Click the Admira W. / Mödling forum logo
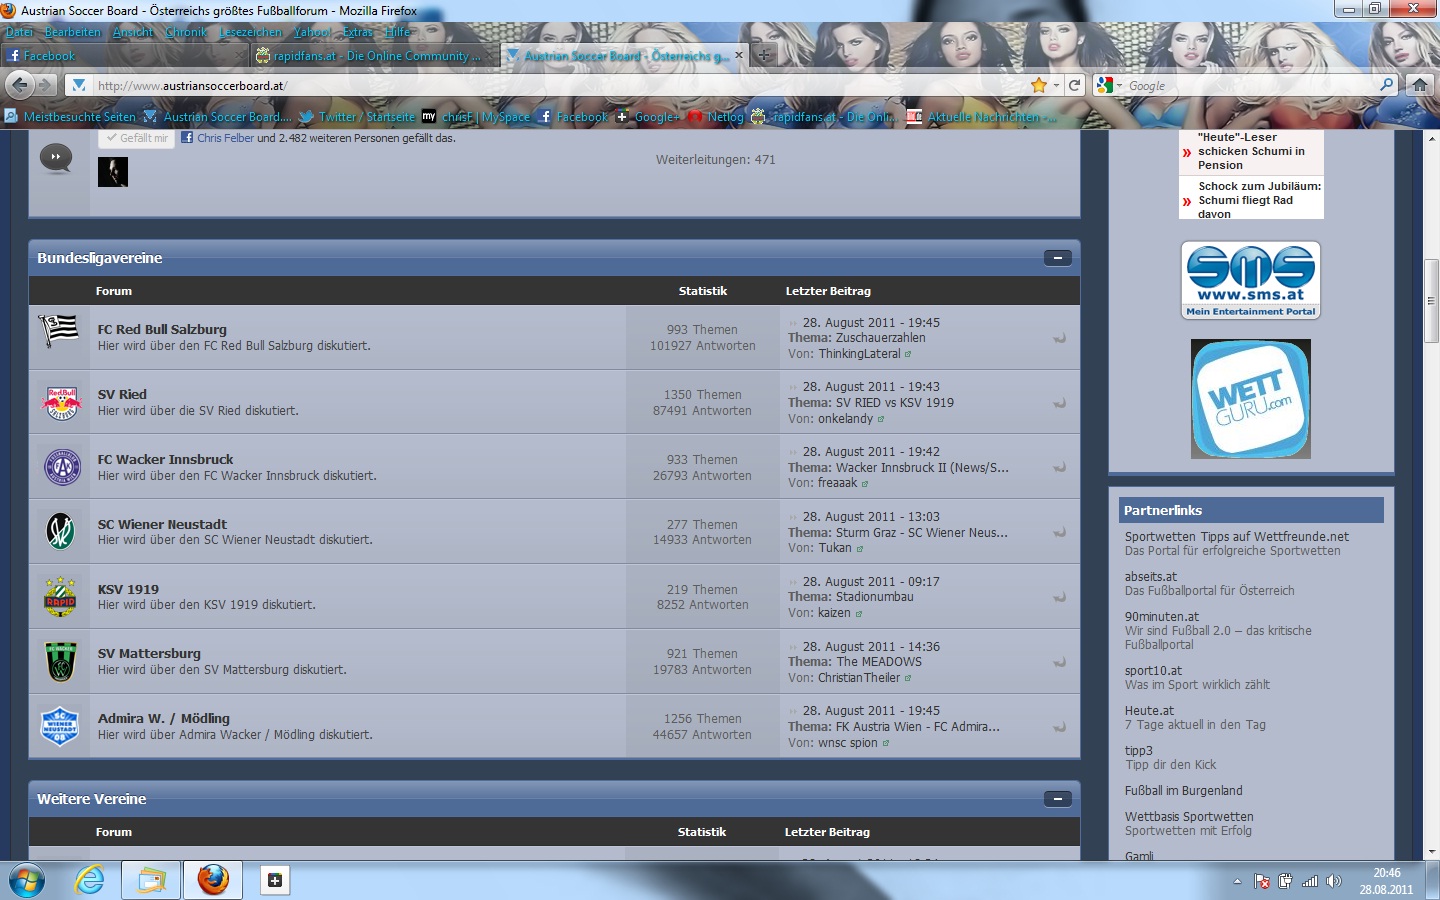This screenshot has width=1440, height=900. click(x=60, y=726)
